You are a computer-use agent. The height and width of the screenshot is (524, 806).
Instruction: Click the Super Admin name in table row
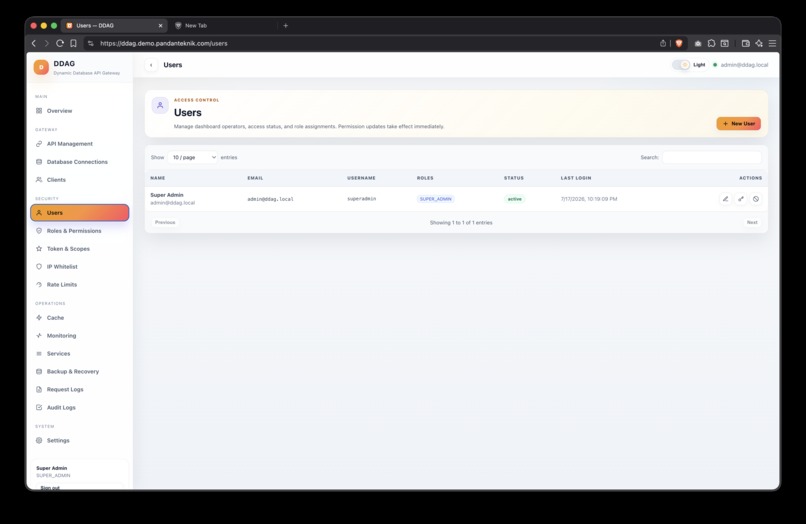(167, 195)
